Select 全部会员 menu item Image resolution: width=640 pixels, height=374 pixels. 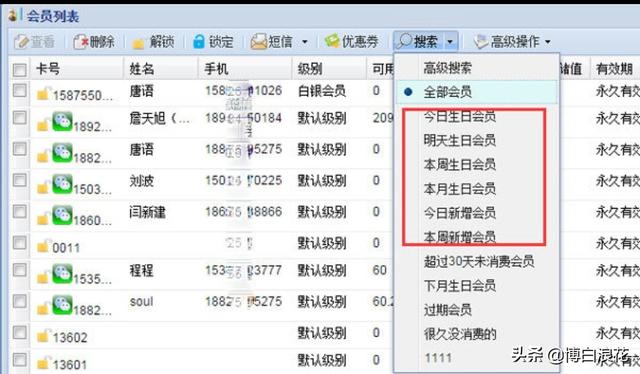pyautogui.click(x=476, y=92)
